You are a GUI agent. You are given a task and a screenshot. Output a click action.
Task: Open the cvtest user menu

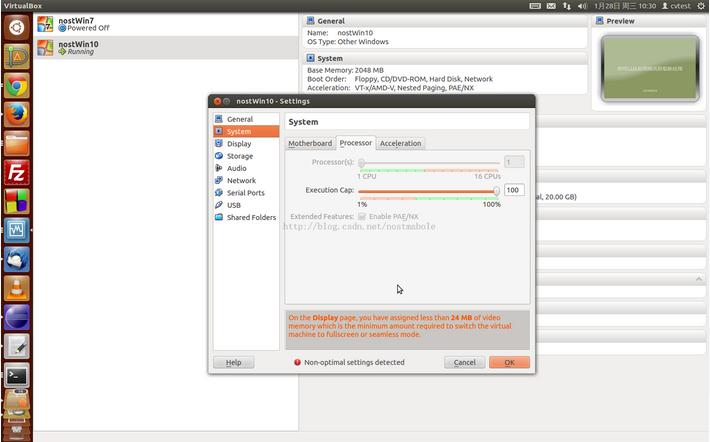tap(676, 6)
